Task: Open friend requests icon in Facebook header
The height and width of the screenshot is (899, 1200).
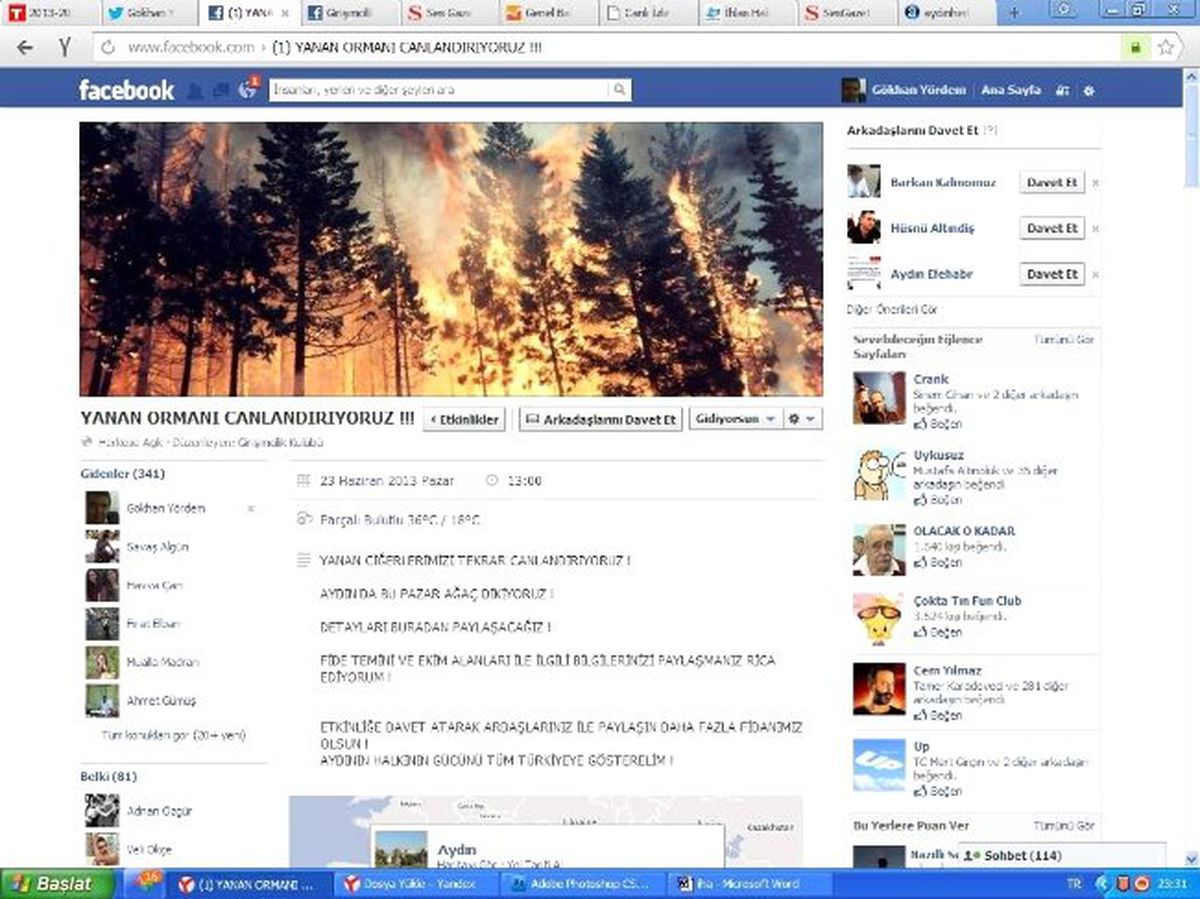Action: click(x=196, y=91)
